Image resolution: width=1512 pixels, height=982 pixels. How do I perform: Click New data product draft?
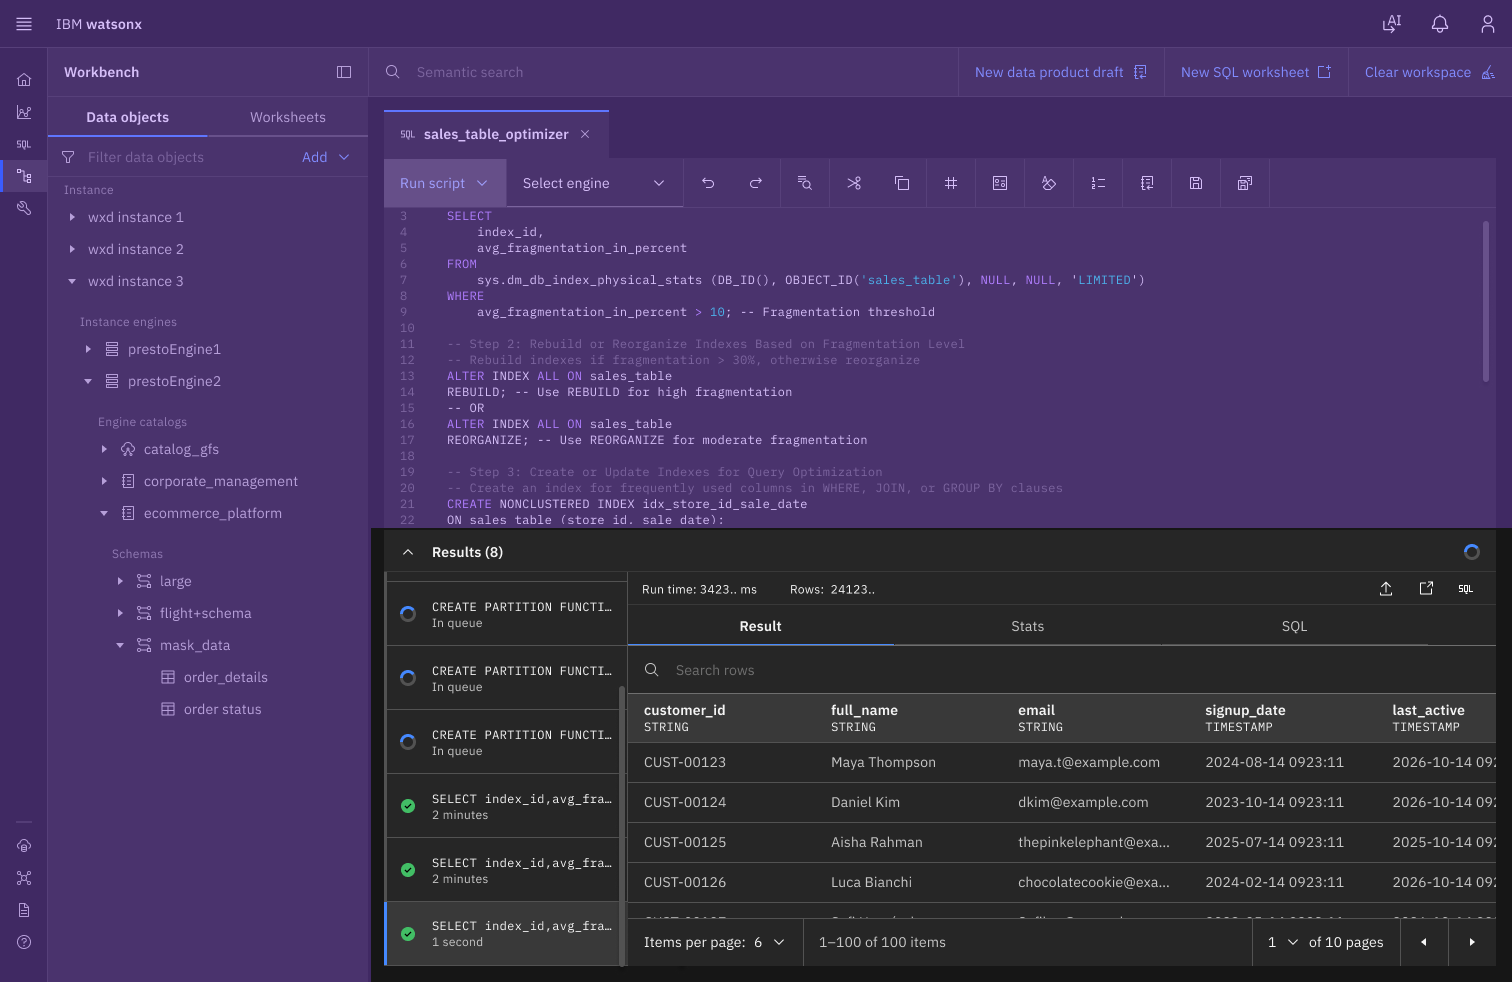[x=1061, y=72]
